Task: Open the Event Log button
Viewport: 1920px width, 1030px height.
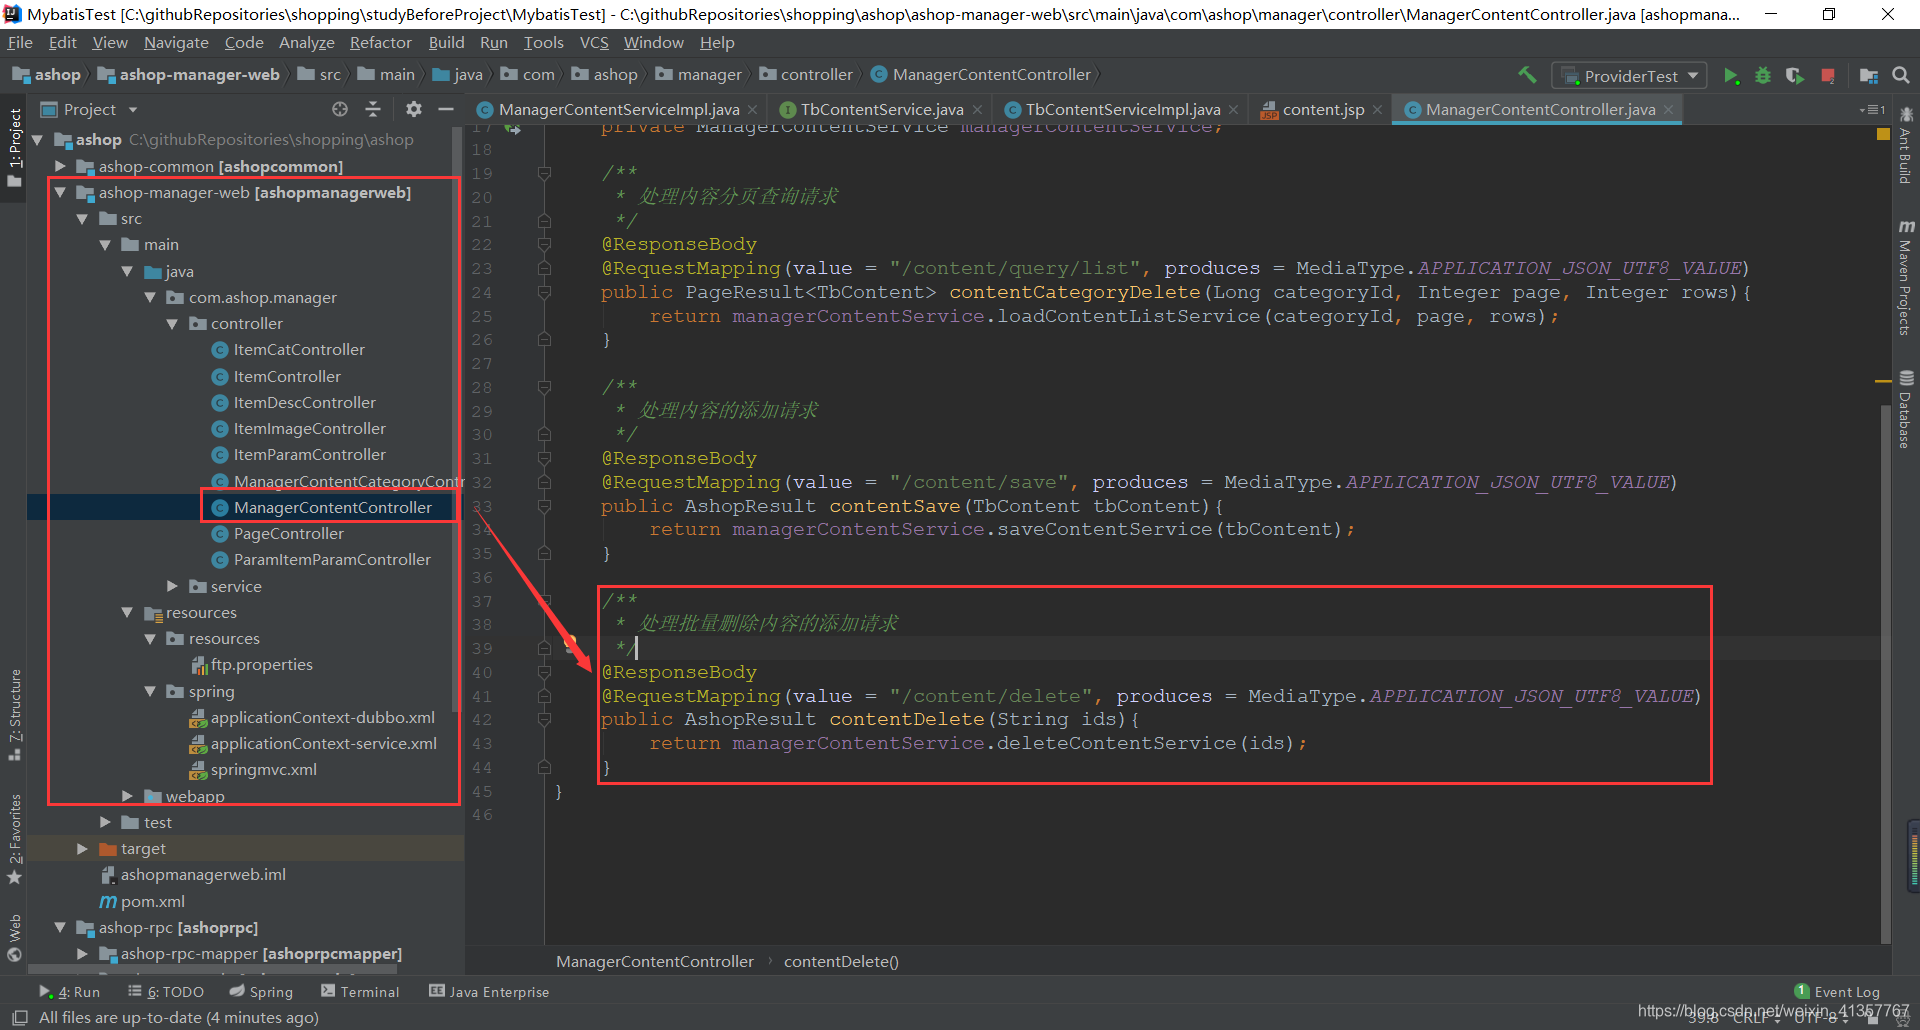Action: coord(1837,992)
